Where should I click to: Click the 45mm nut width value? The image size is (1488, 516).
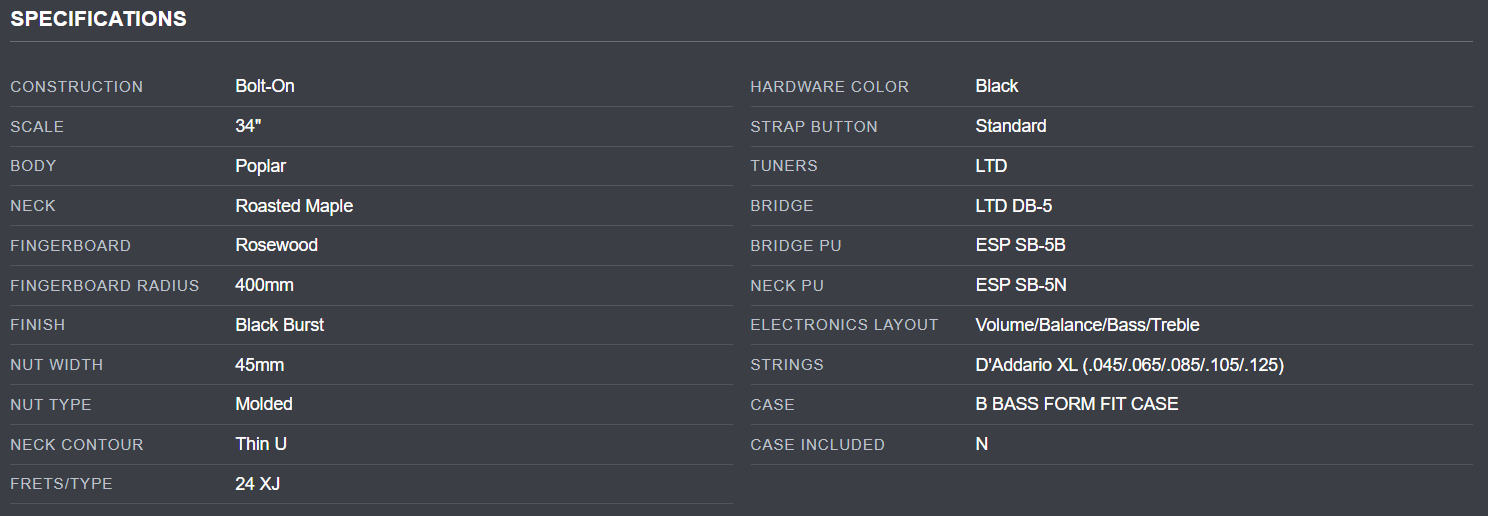pos(260,365)
